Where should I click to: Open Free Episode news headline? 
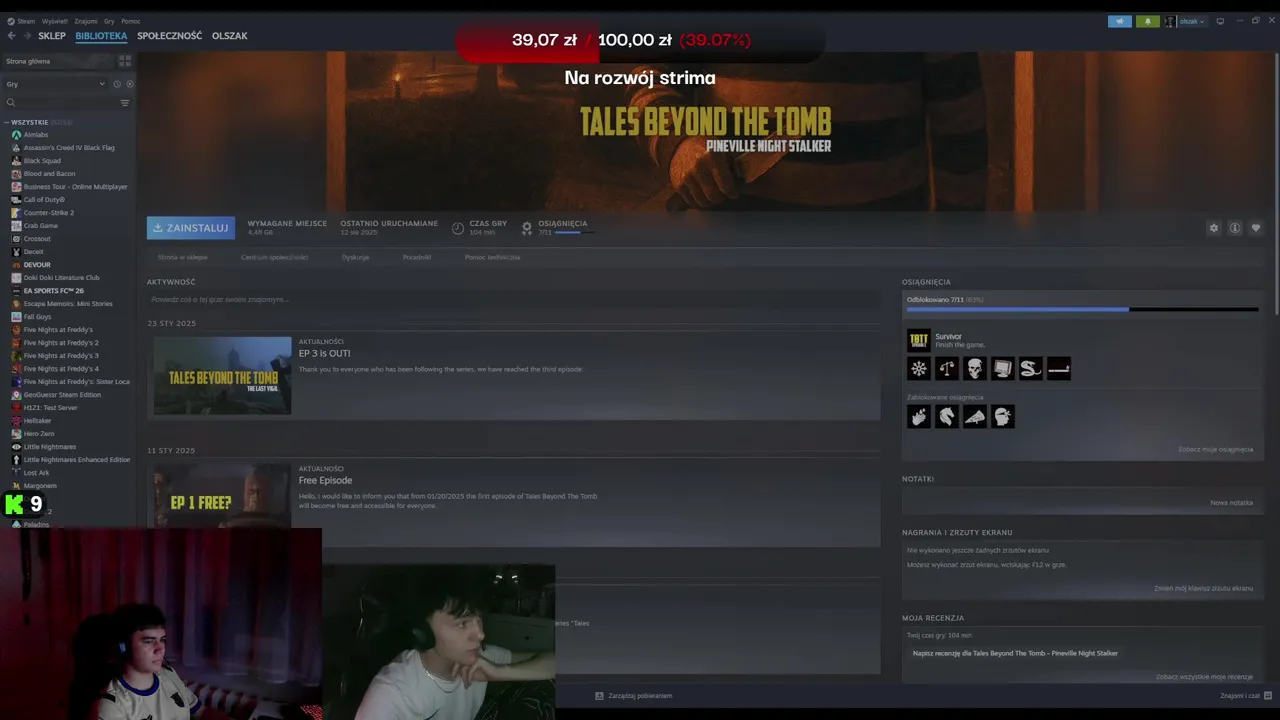[x=325, y=481]
